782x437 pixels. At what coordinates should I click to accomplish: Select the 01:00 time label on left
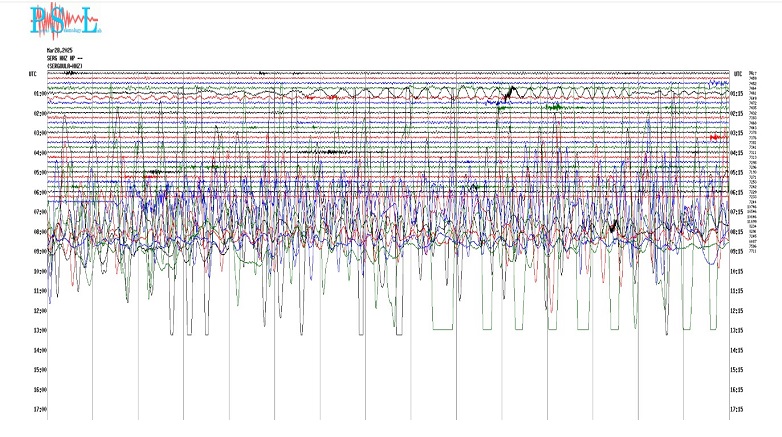[x=40, y=94]
